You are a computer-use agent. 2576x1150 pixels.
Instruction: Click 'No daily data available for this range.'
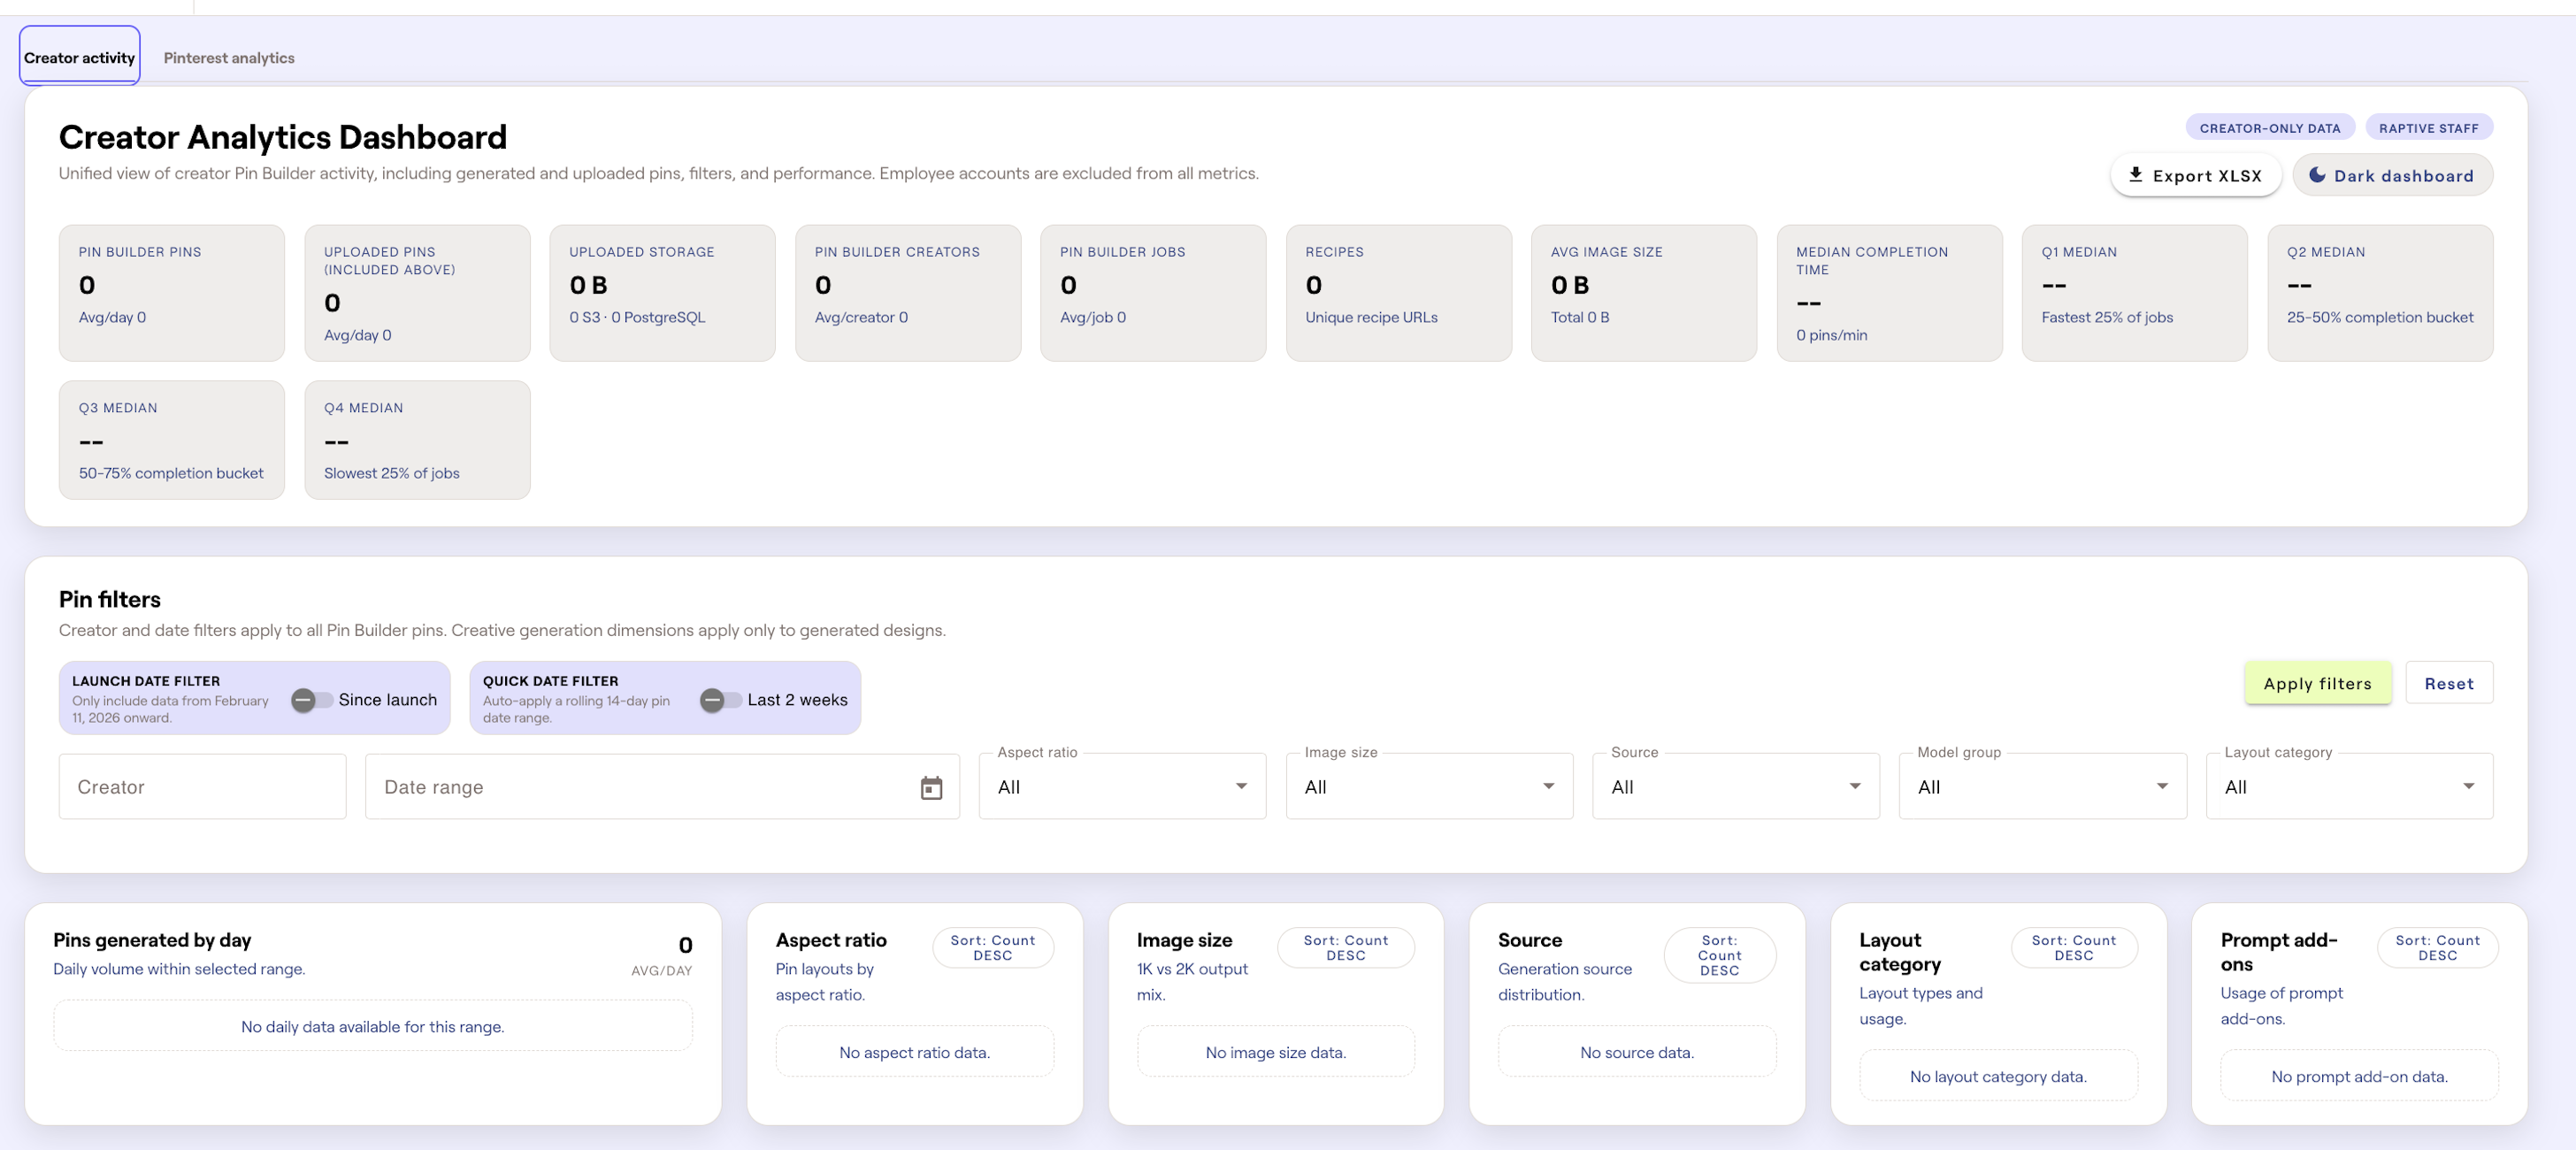click(373, 1027)
